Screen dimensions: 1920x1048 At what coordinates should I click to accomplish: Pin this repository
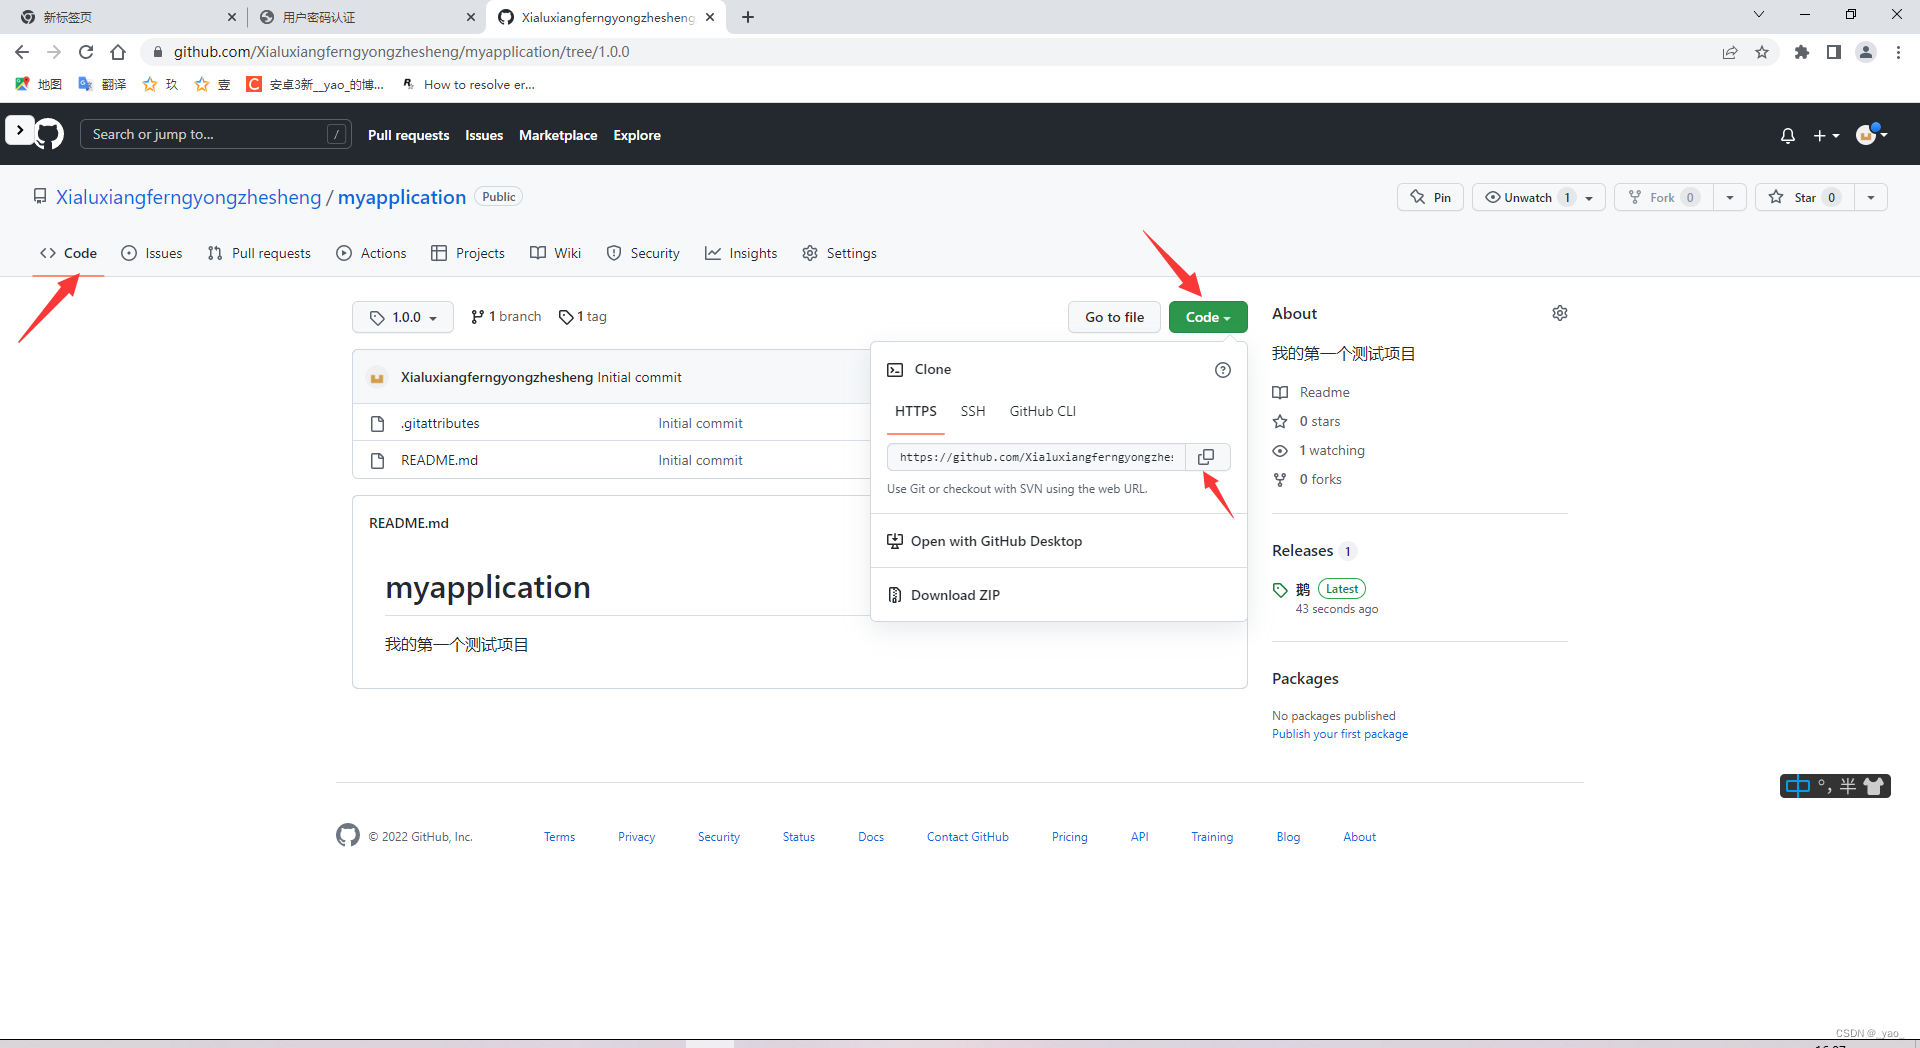pos(1431,197)
